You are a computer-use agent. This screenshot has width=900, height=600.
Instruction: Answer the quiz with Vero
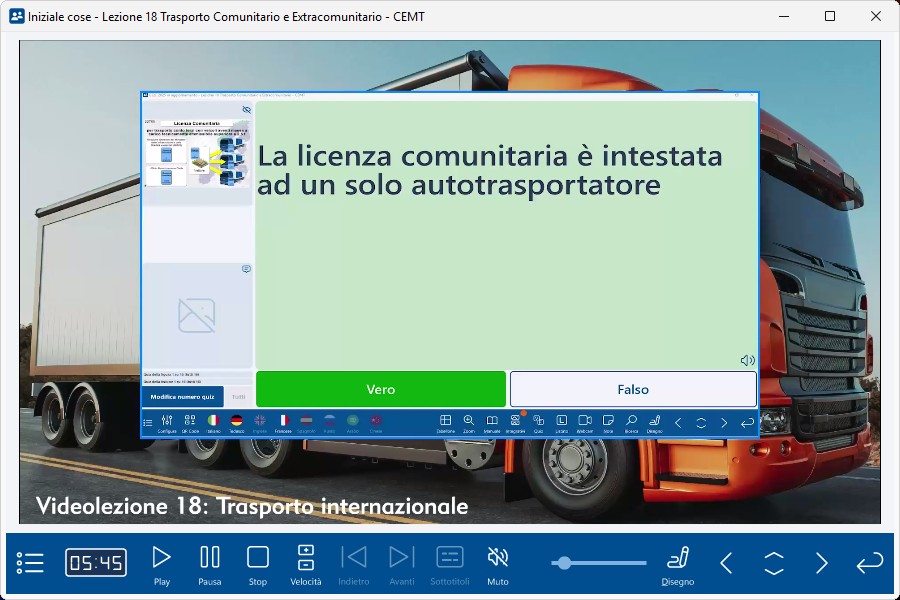pos(381,389)
